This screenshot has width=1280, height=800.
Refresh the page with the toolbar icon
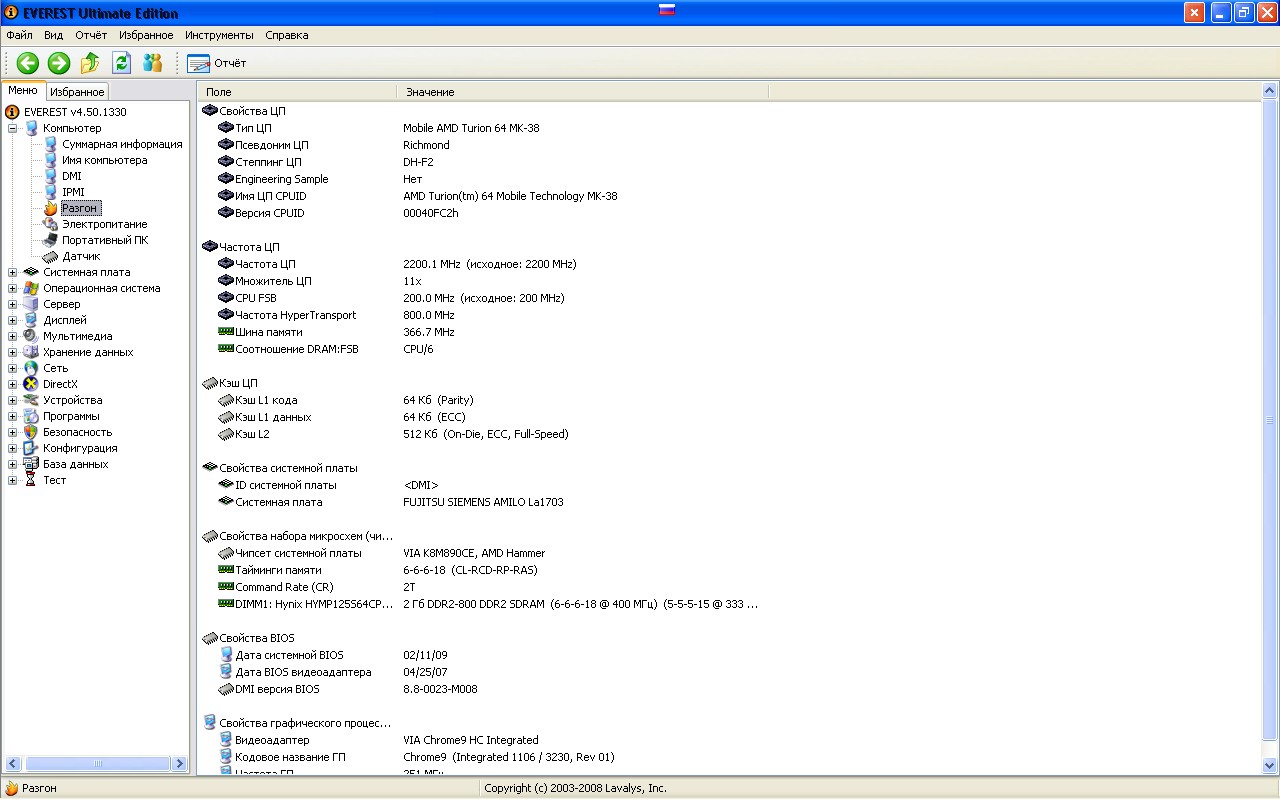(x=121, y=63)
